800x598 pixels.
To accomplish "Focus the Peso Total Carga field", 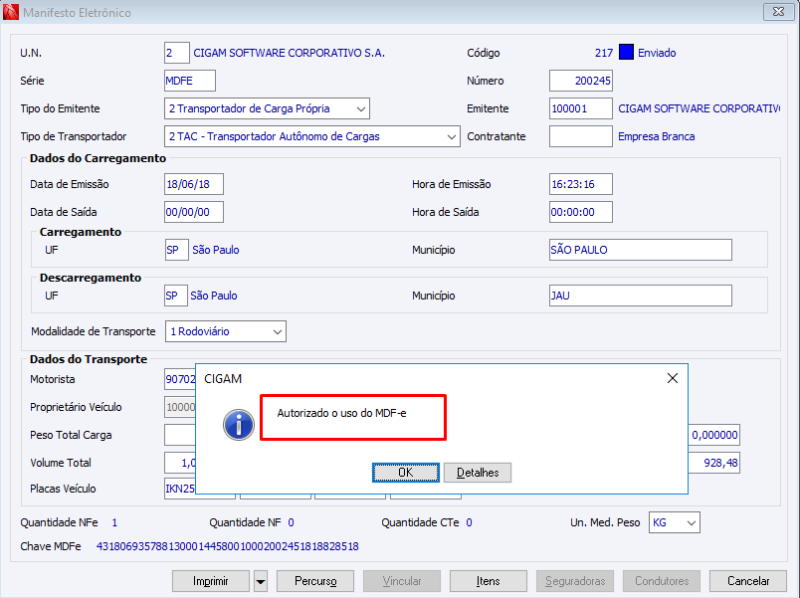I will 180,435.
